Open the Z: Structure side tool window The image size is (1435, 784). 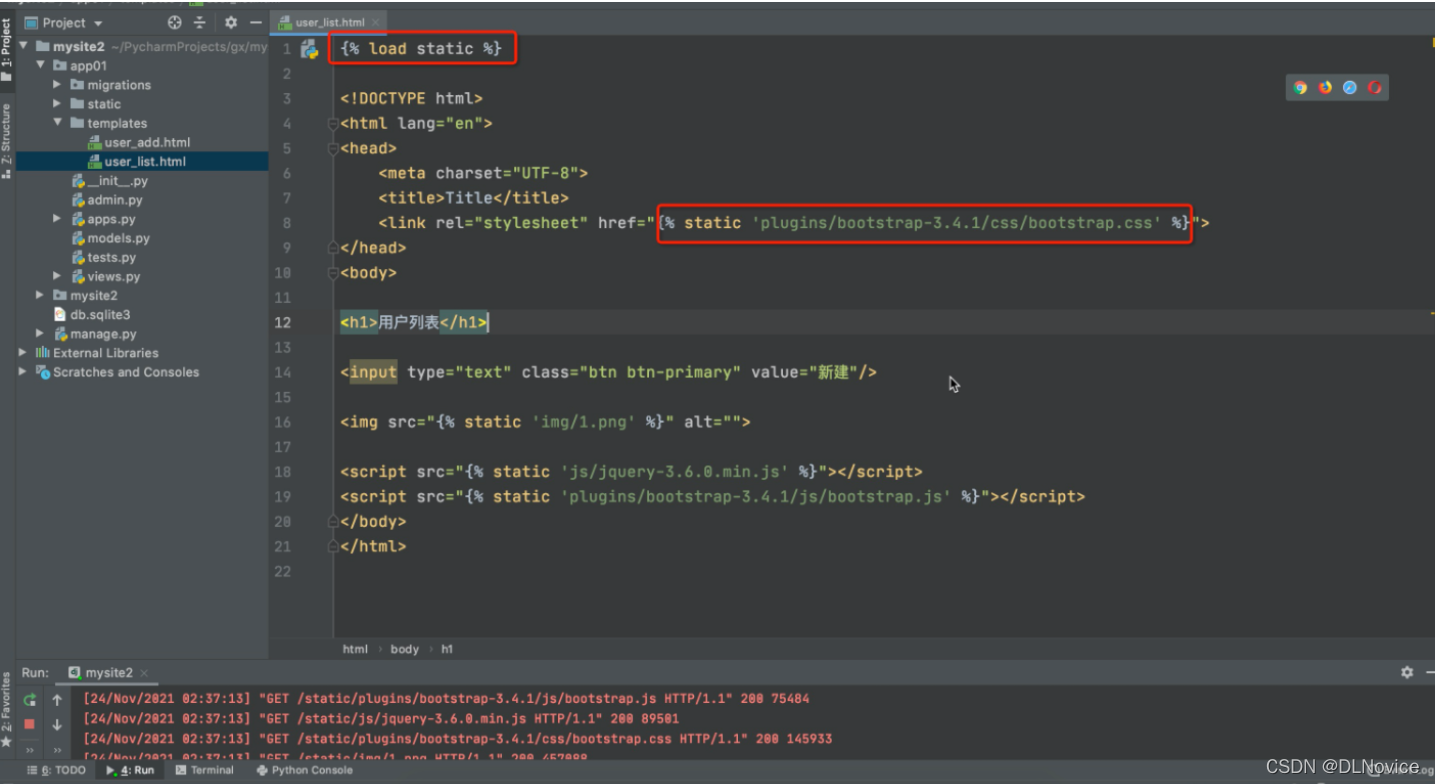[x=6, y=140]
